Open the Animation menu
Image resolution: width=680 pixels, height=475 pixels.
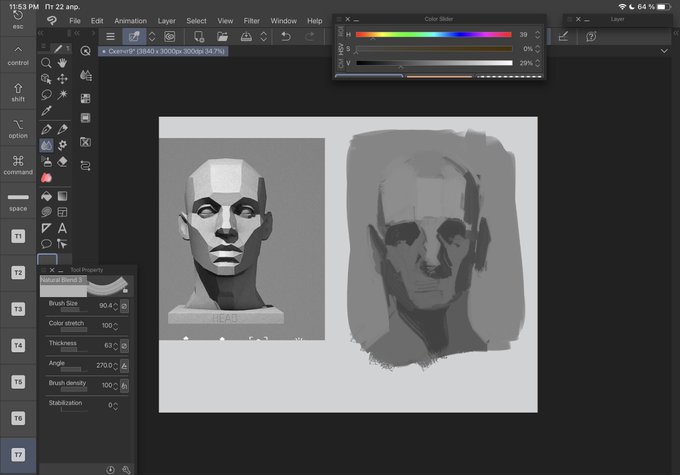(131, 21)
